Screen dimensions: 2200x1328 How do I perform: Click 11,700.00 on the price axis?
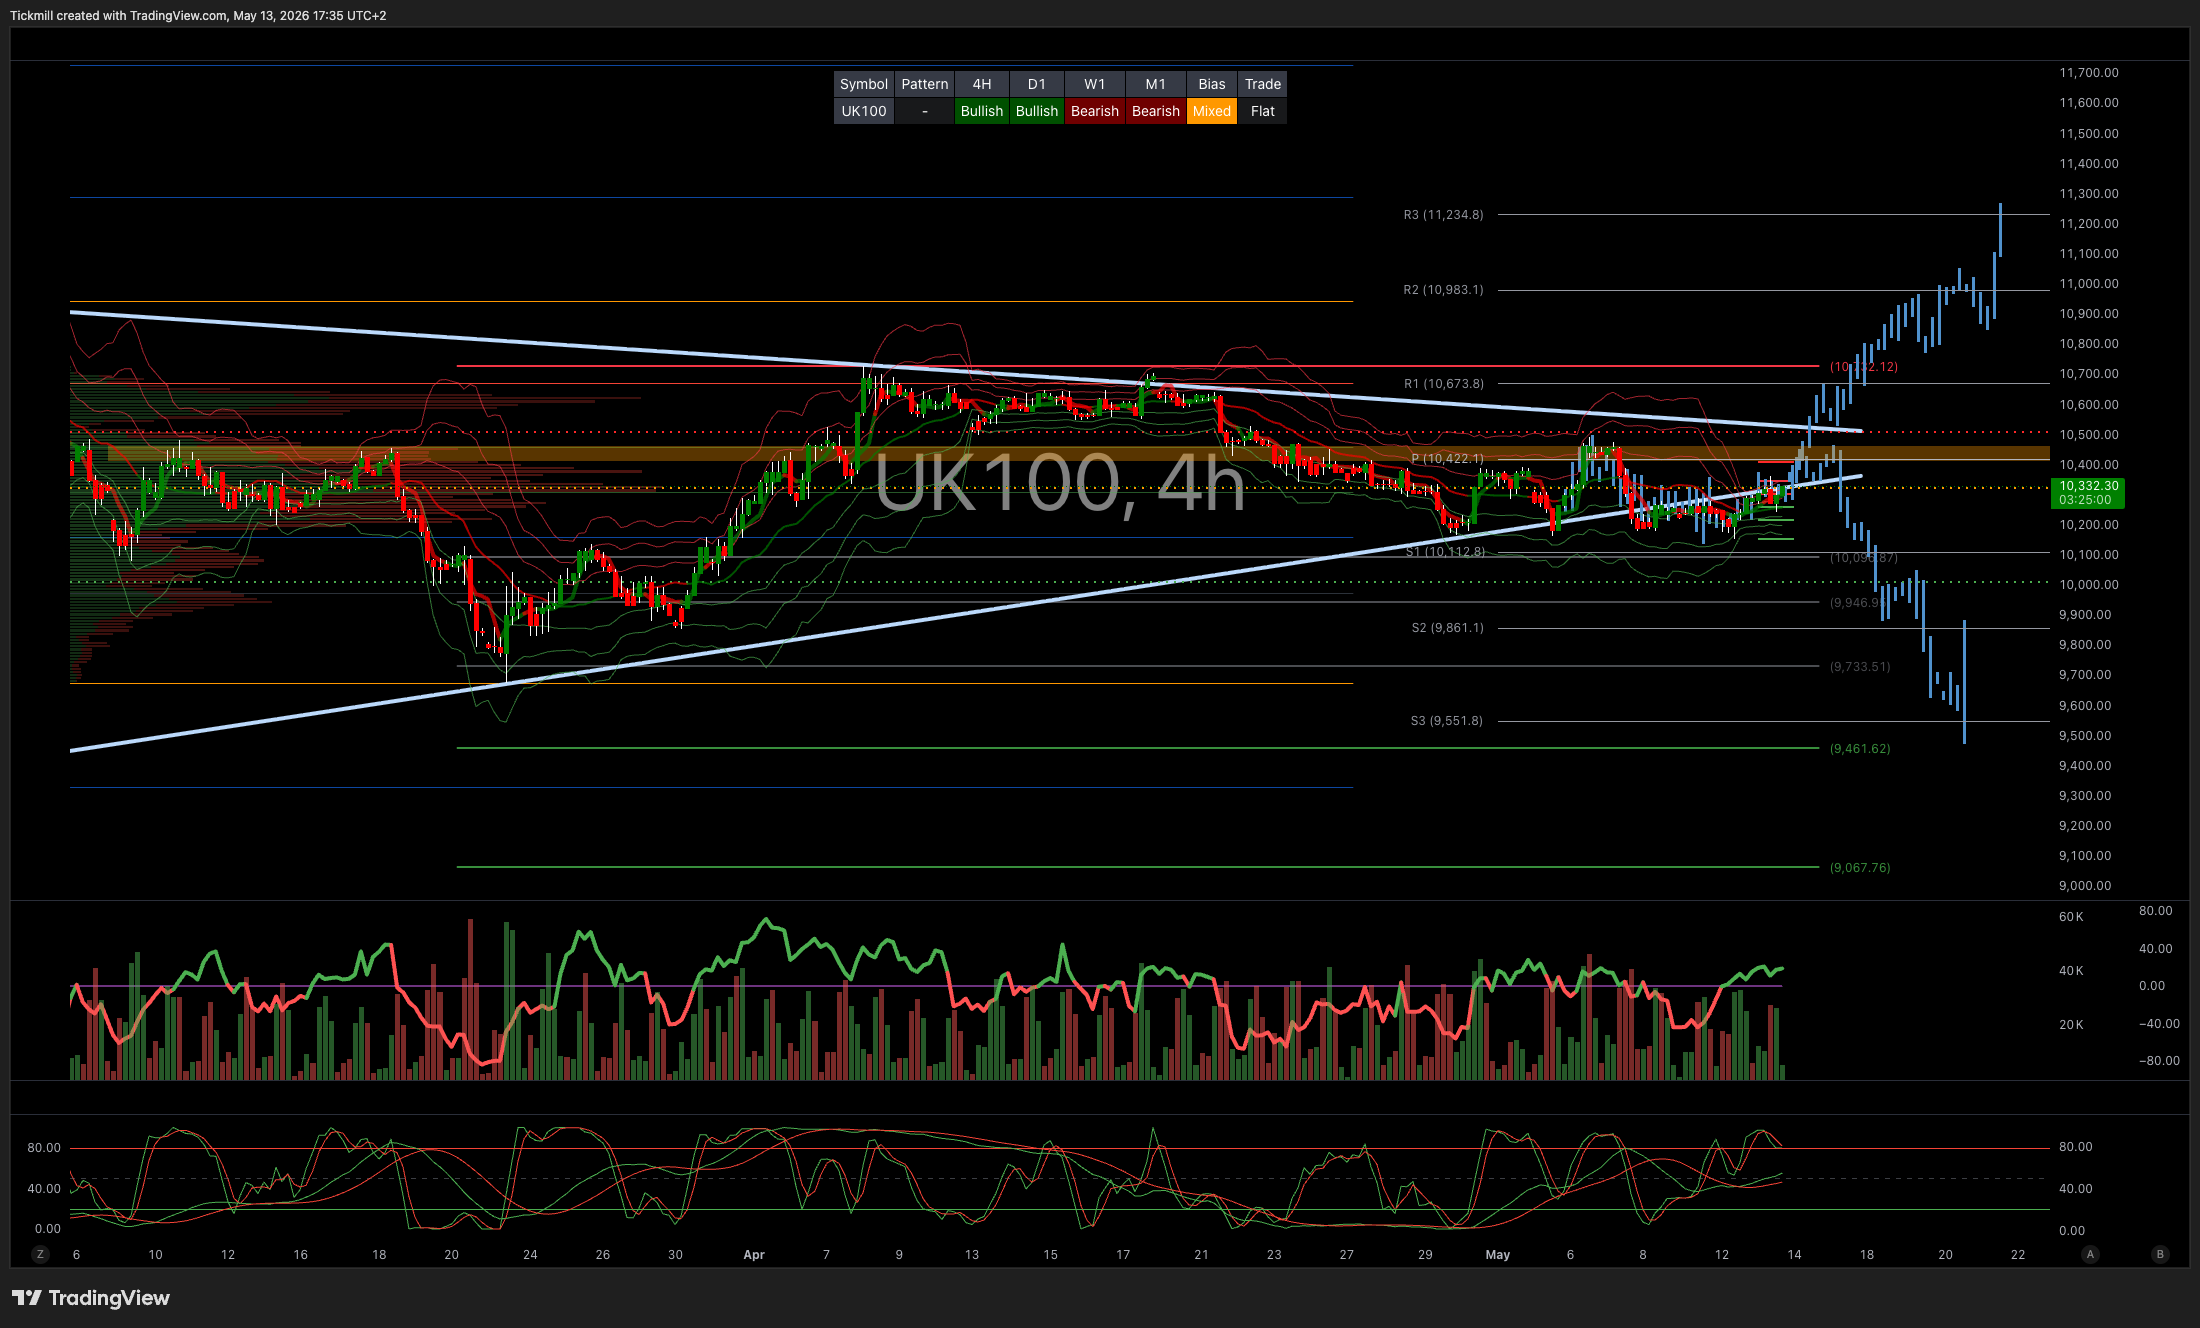2089,73
